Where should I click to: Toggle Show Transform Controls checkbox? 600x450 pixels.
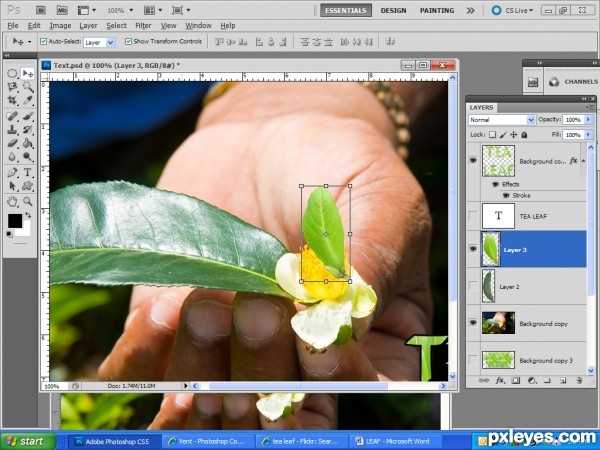click(x=129, y=41)
